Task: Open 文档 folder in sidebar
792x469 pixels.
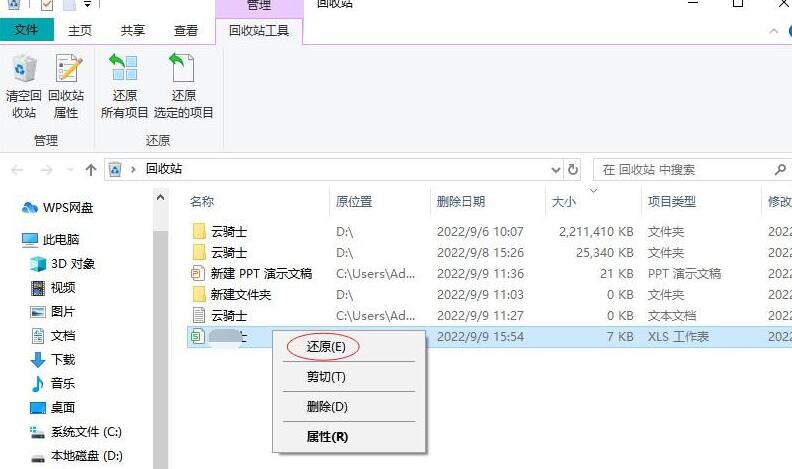Action: (x=53, y=336)
